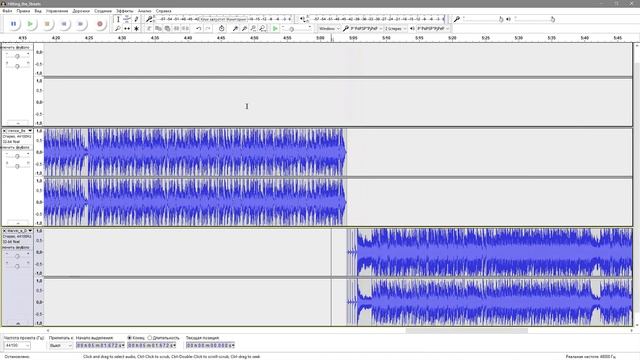The height and width of the screenshot is (360, 640).
Task: Solo the middle audio track
Action: pos(24,147)
